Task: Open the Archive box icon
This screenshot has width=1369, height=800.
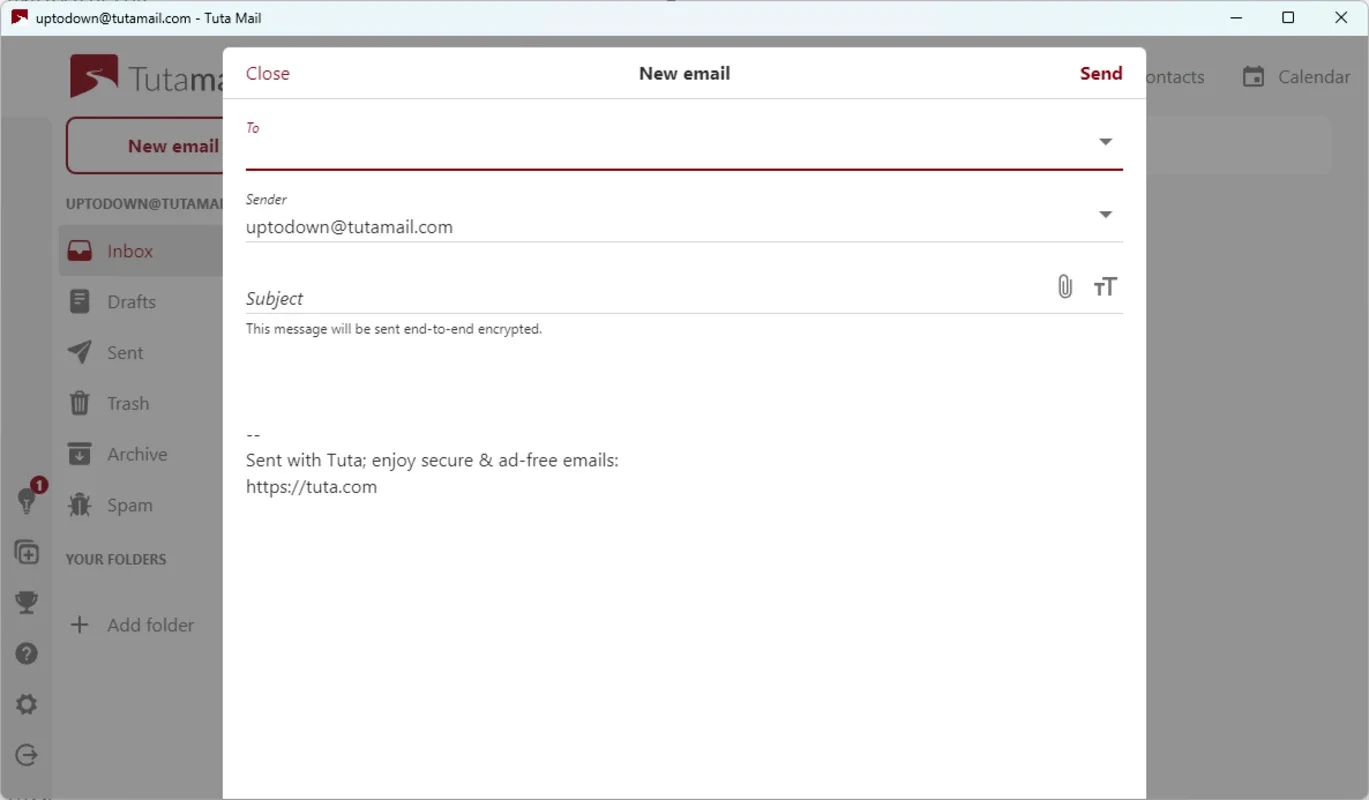Action: point(80,454)
